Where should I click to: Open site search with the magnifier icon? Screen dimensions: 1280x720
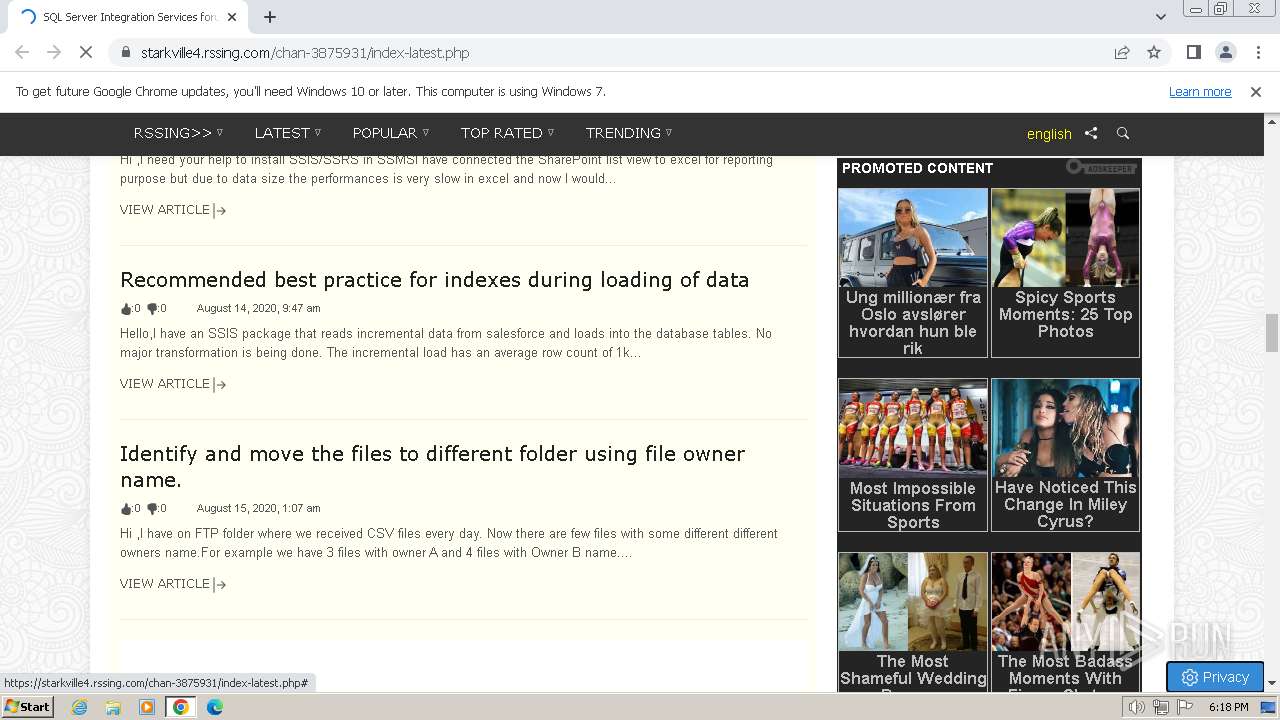(1123, 133)
